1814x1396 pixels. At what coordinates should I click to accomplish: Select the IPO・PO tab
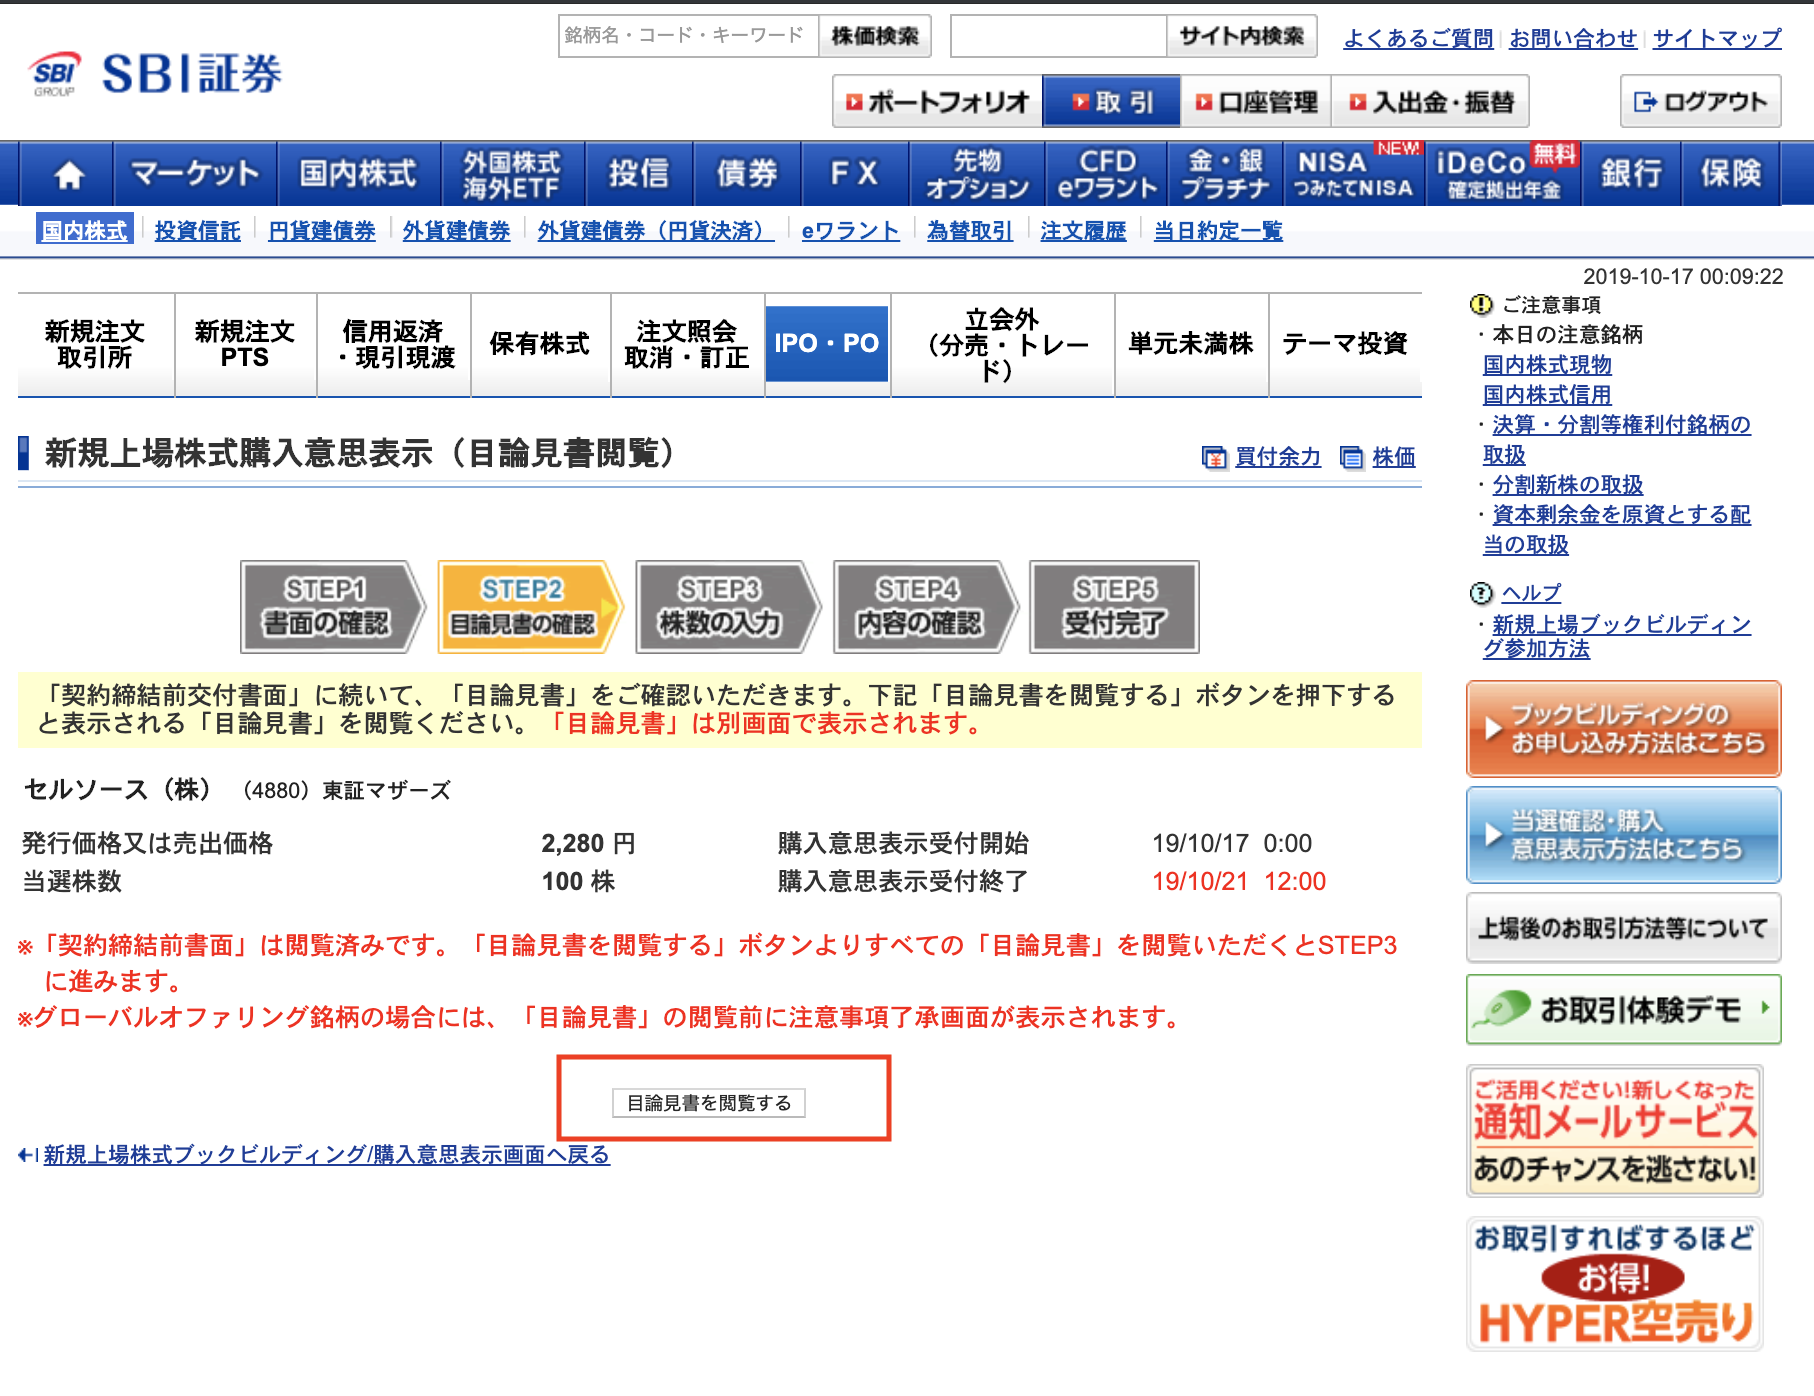coord(827,345)
